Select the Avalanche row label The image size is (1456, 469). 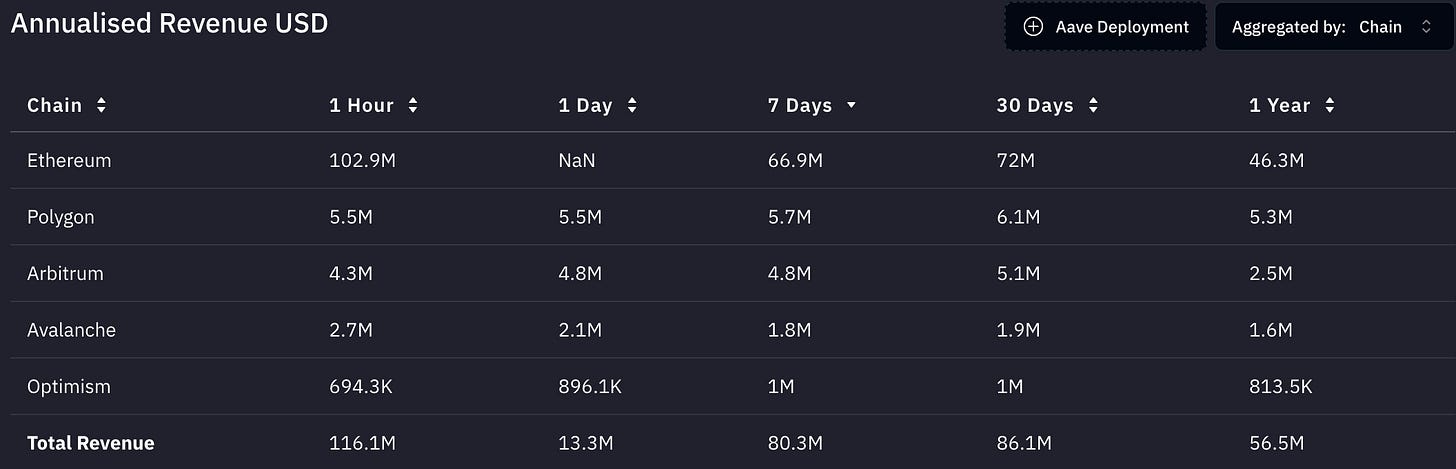pos(71,329)
